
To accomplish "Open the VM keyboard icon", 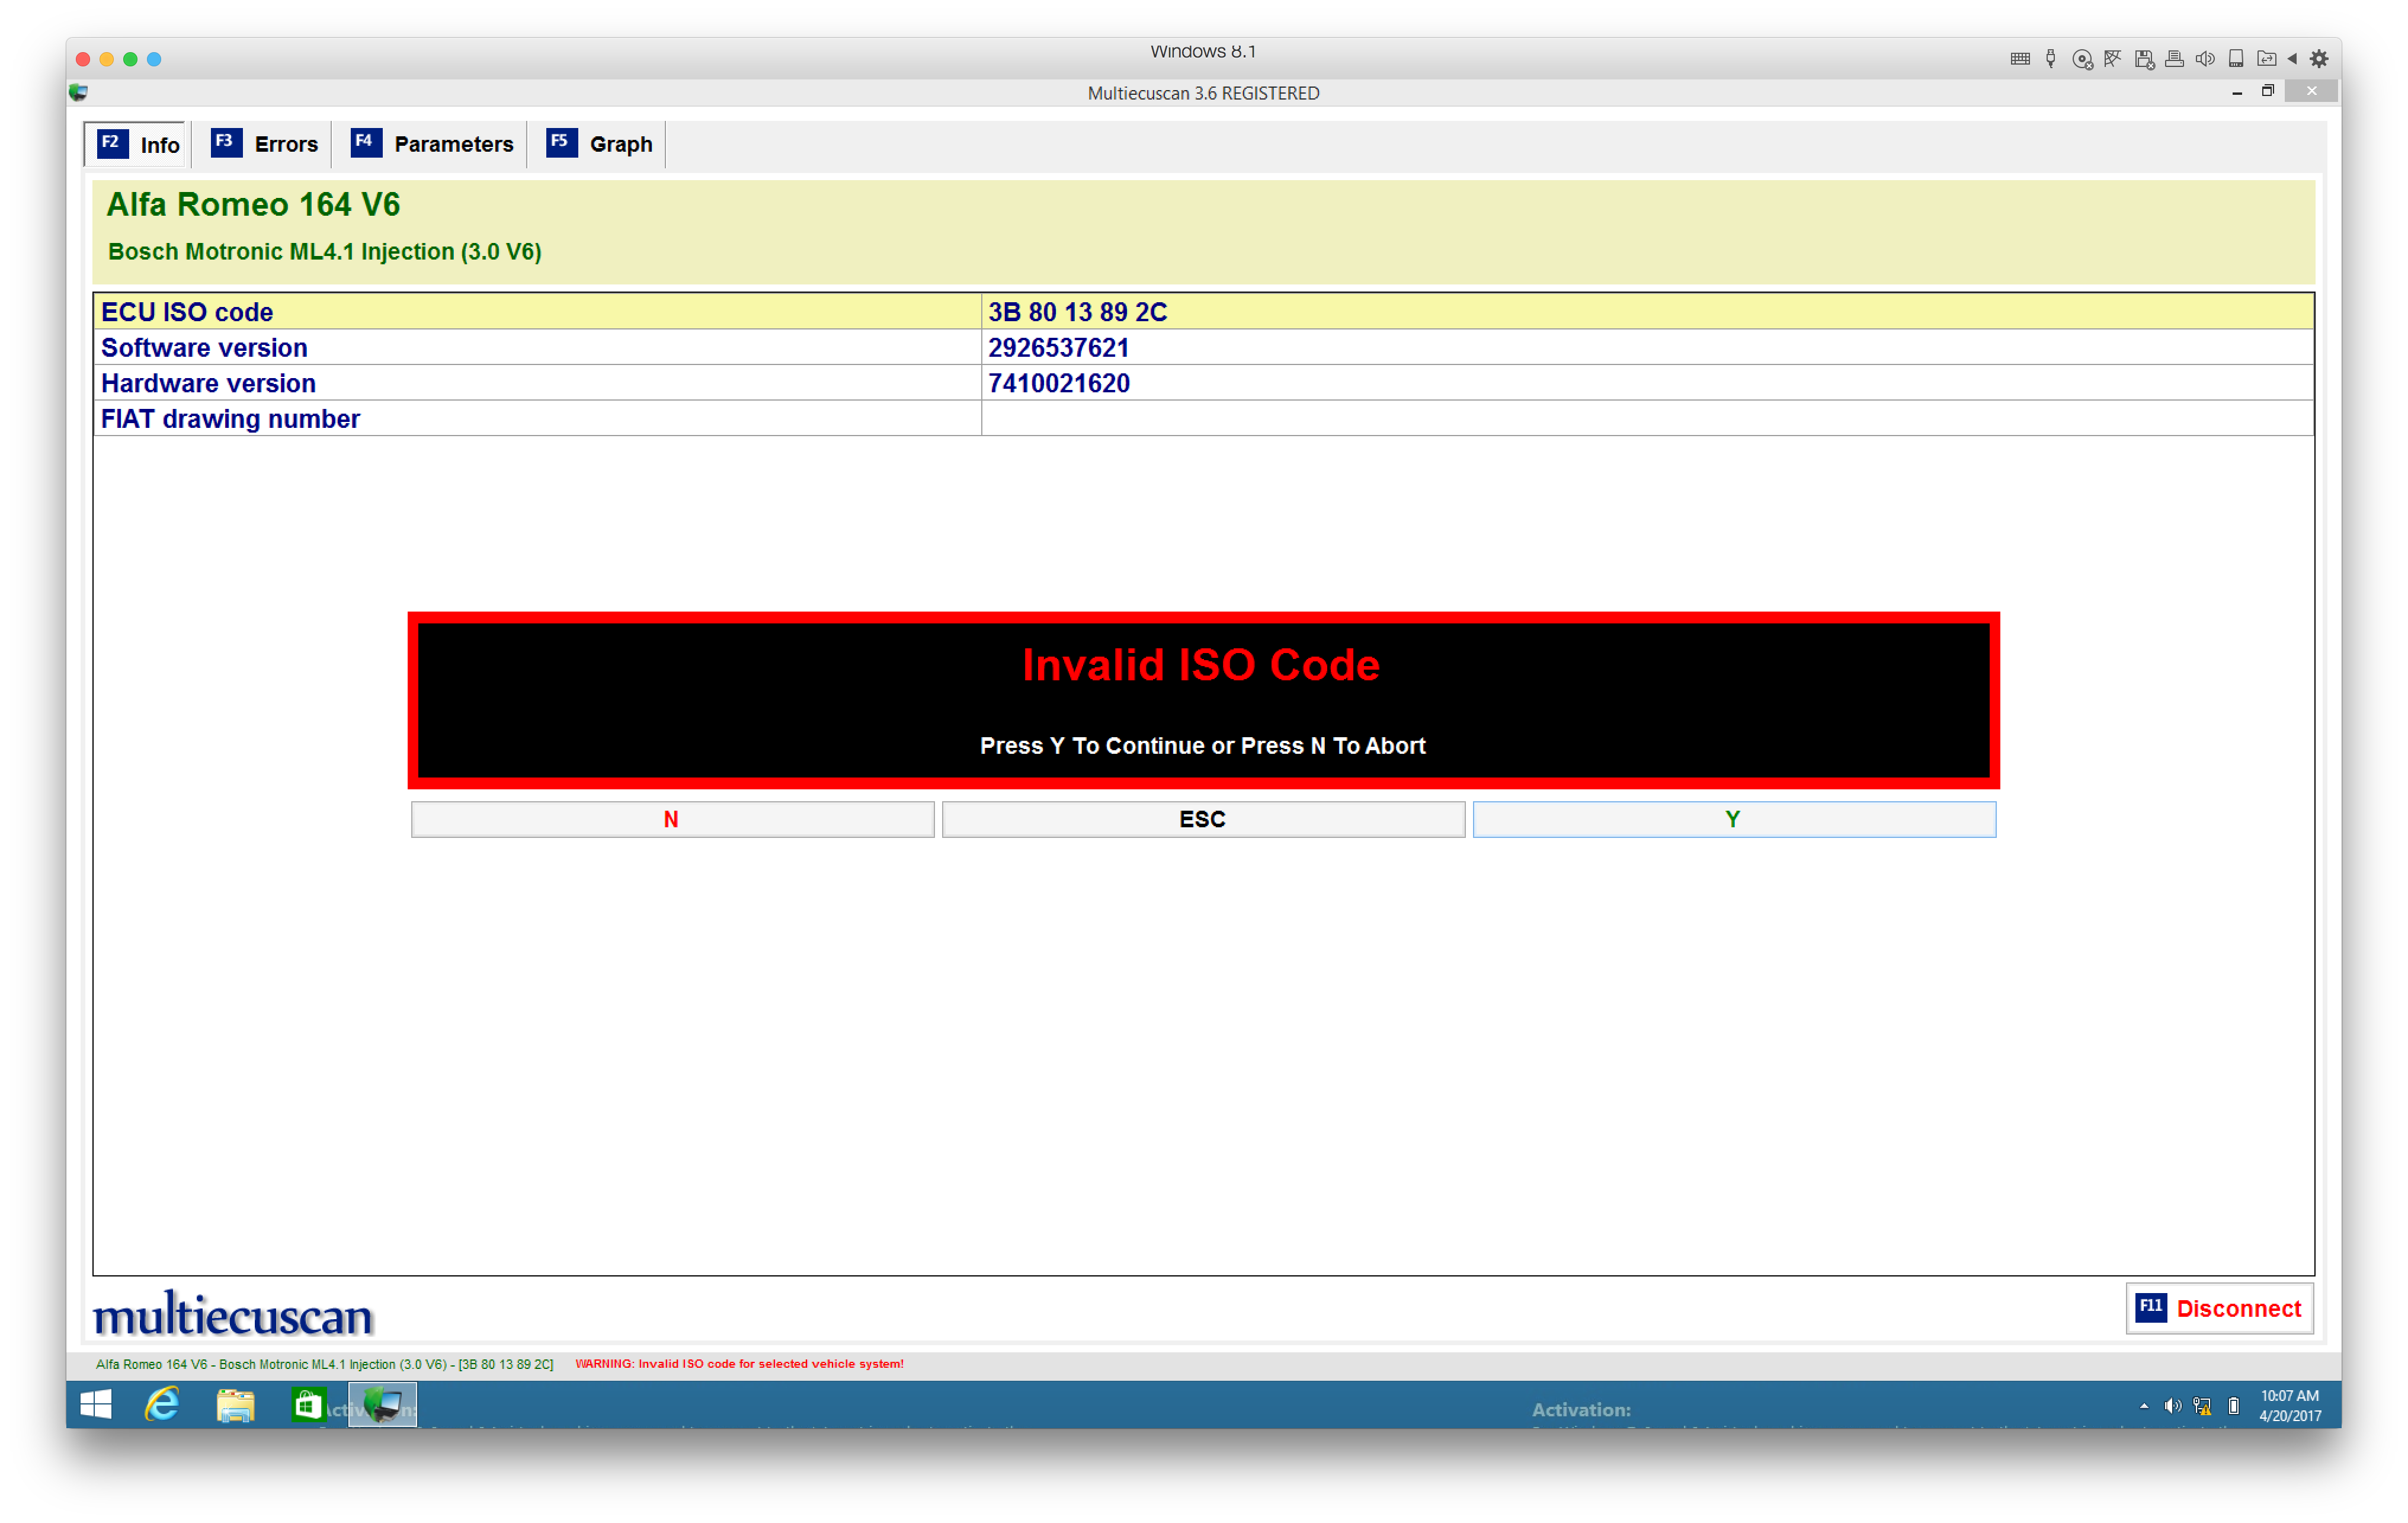I will click(2019, 59).
